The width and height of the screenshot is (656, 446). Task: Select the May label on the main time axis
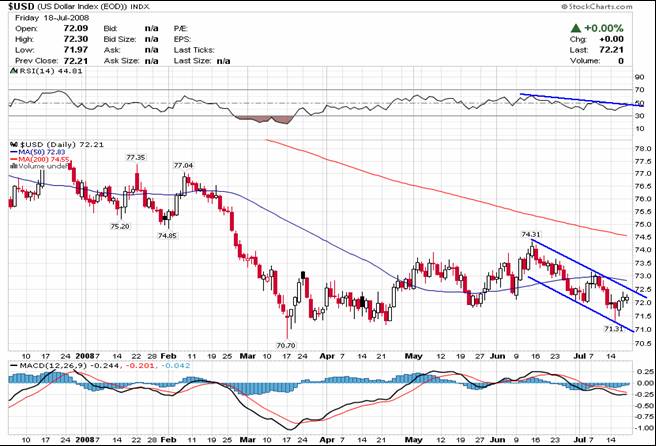coord(414,356)
